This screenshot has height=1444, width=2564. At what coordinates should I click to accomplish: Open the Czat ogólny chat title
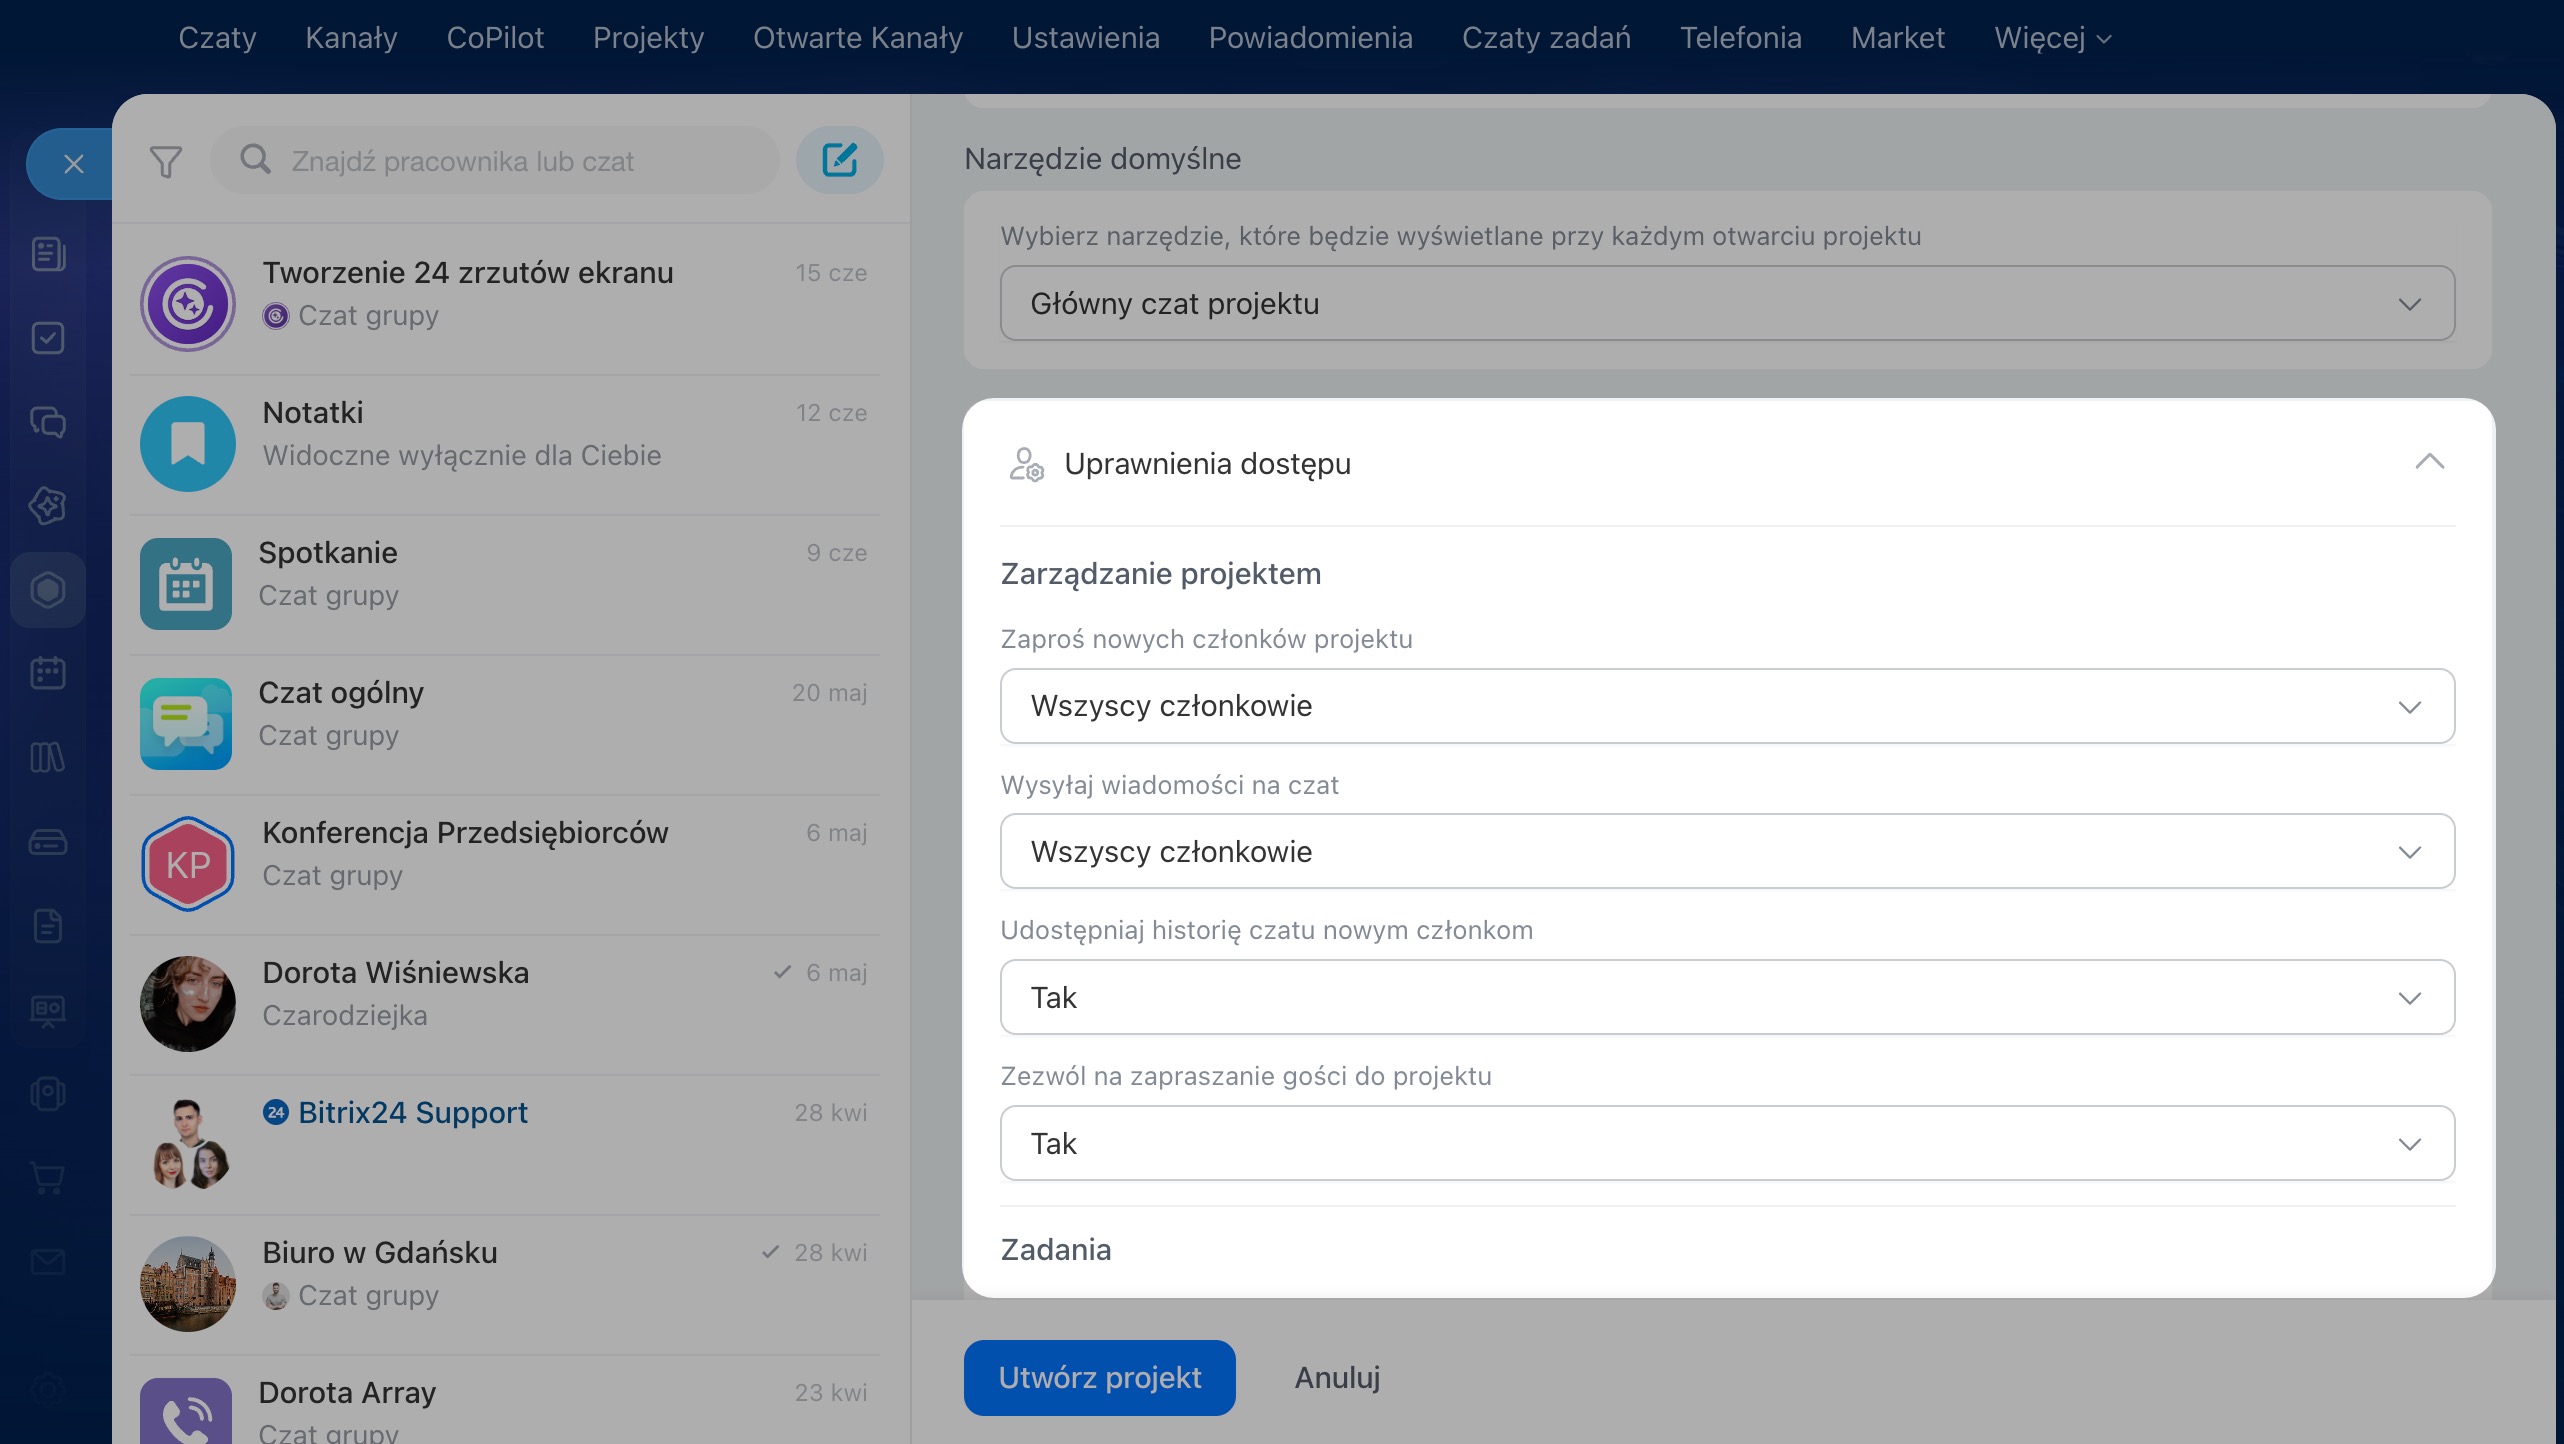click(341, 692)
